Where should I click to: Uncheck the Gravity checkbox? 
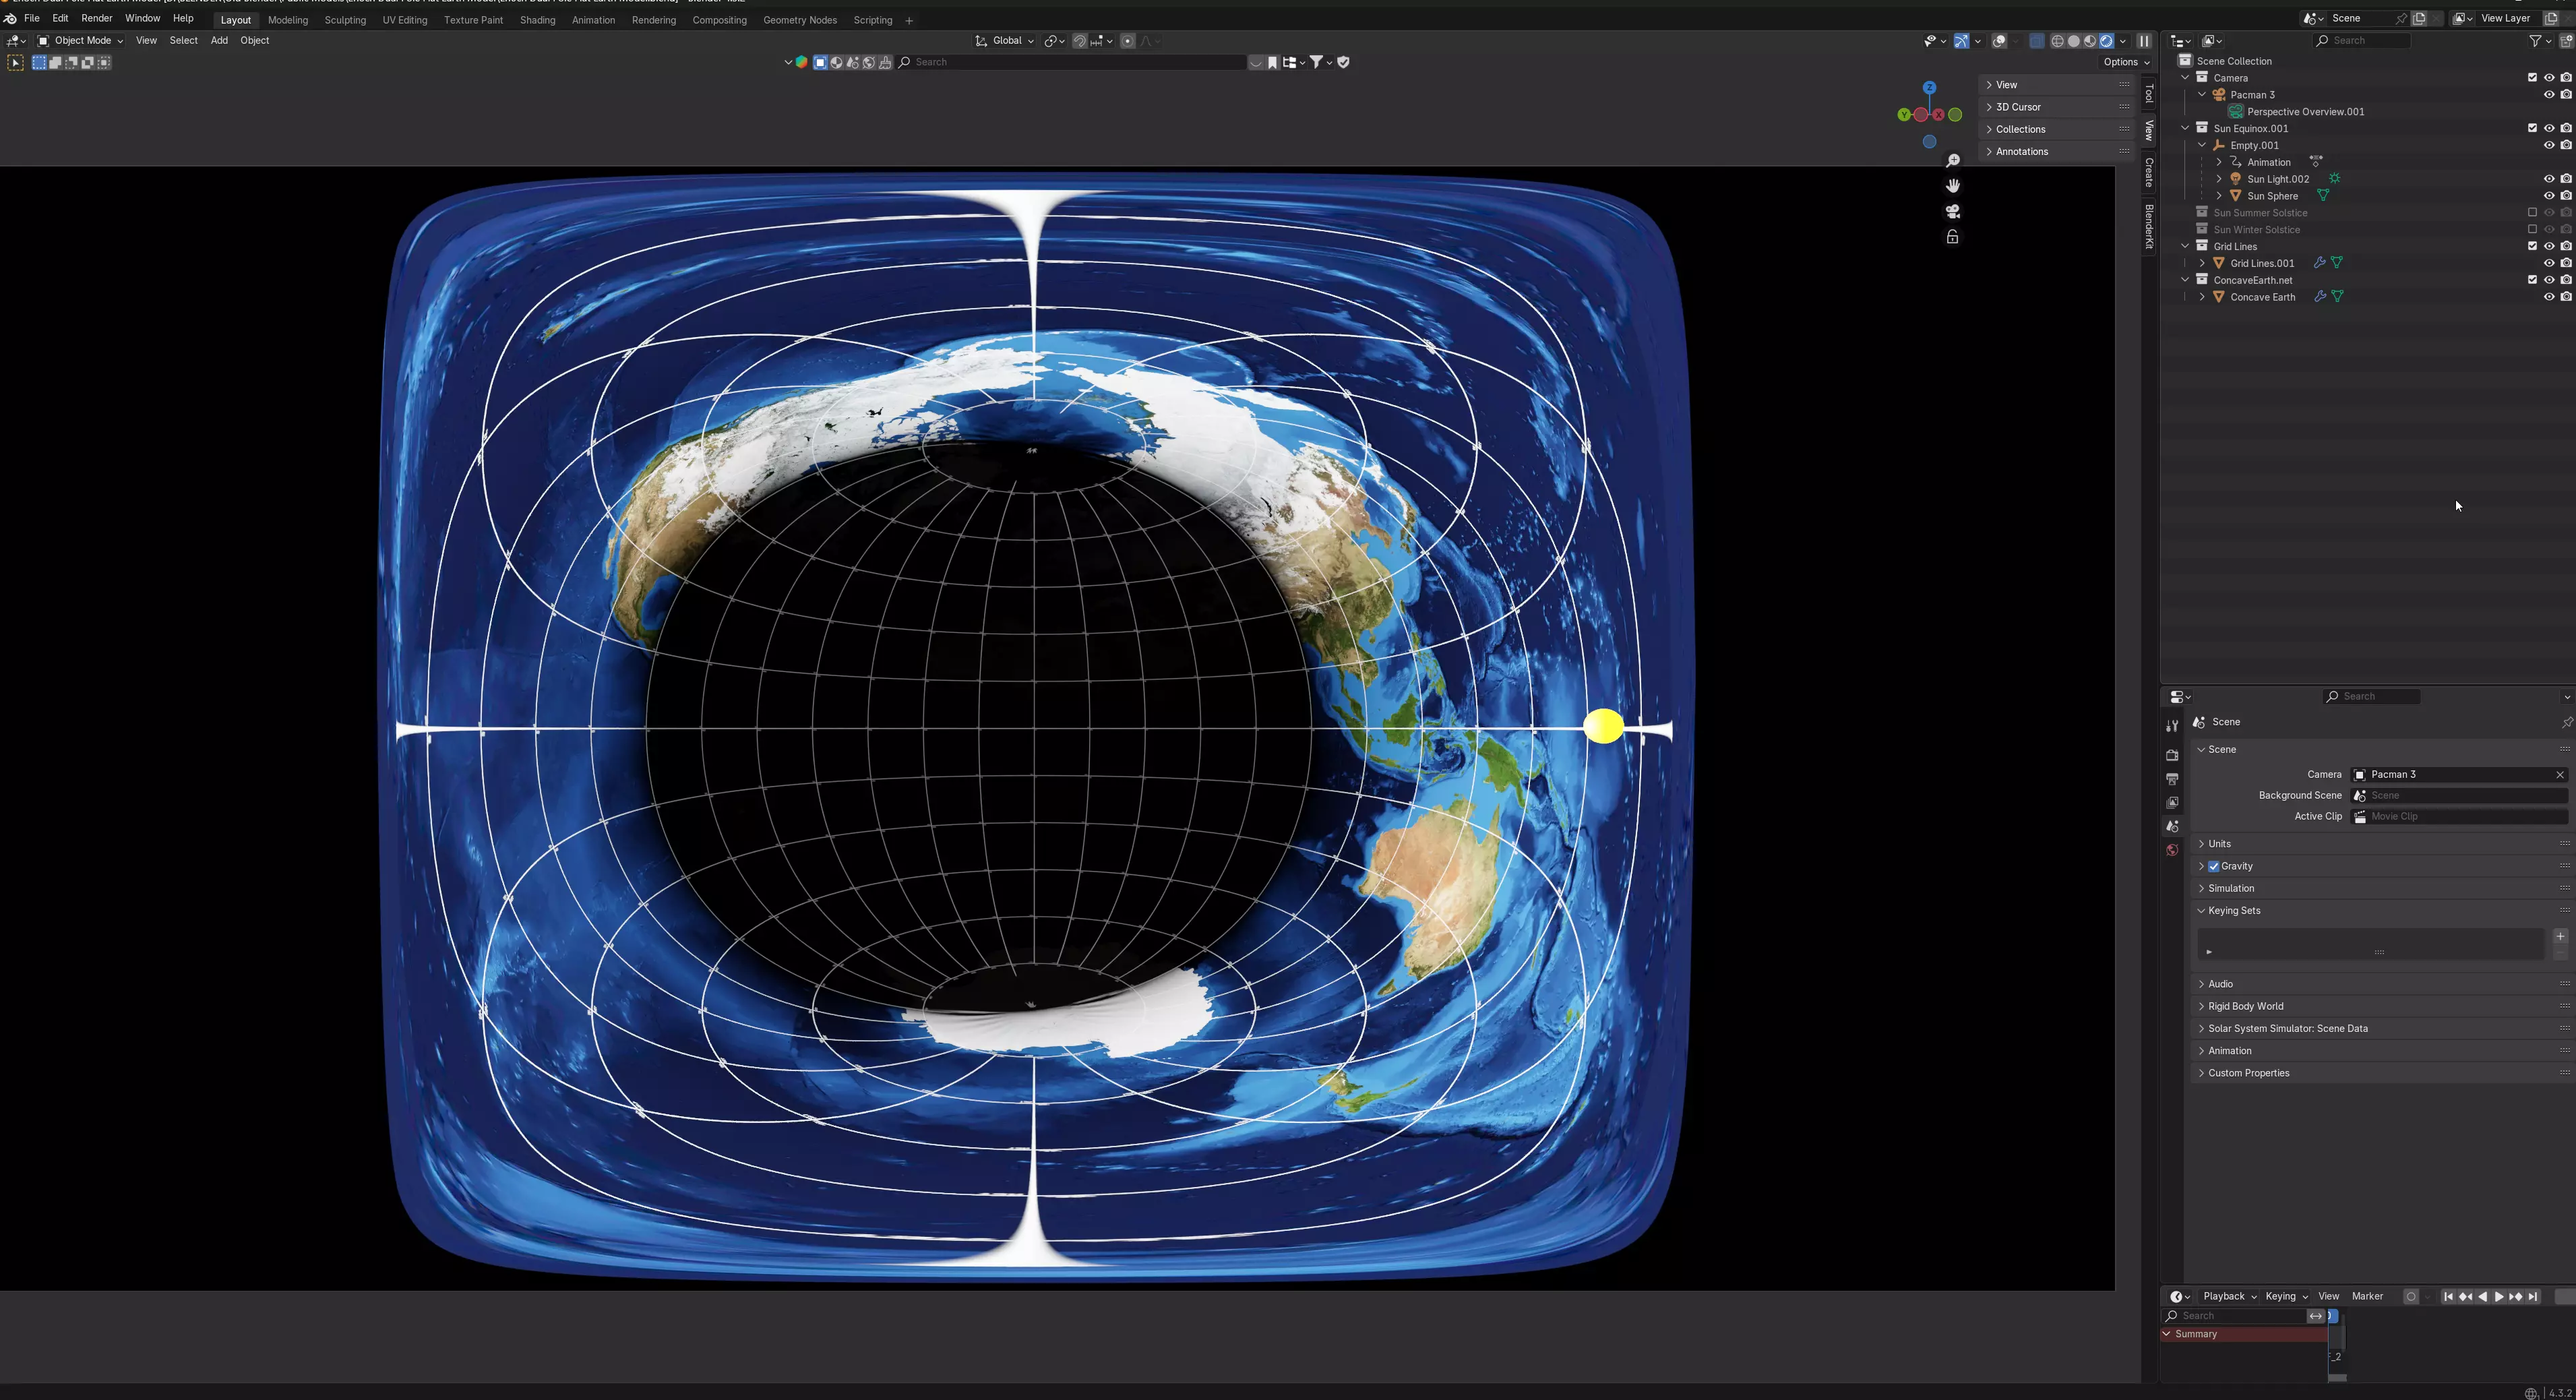tap(2214, 866)
